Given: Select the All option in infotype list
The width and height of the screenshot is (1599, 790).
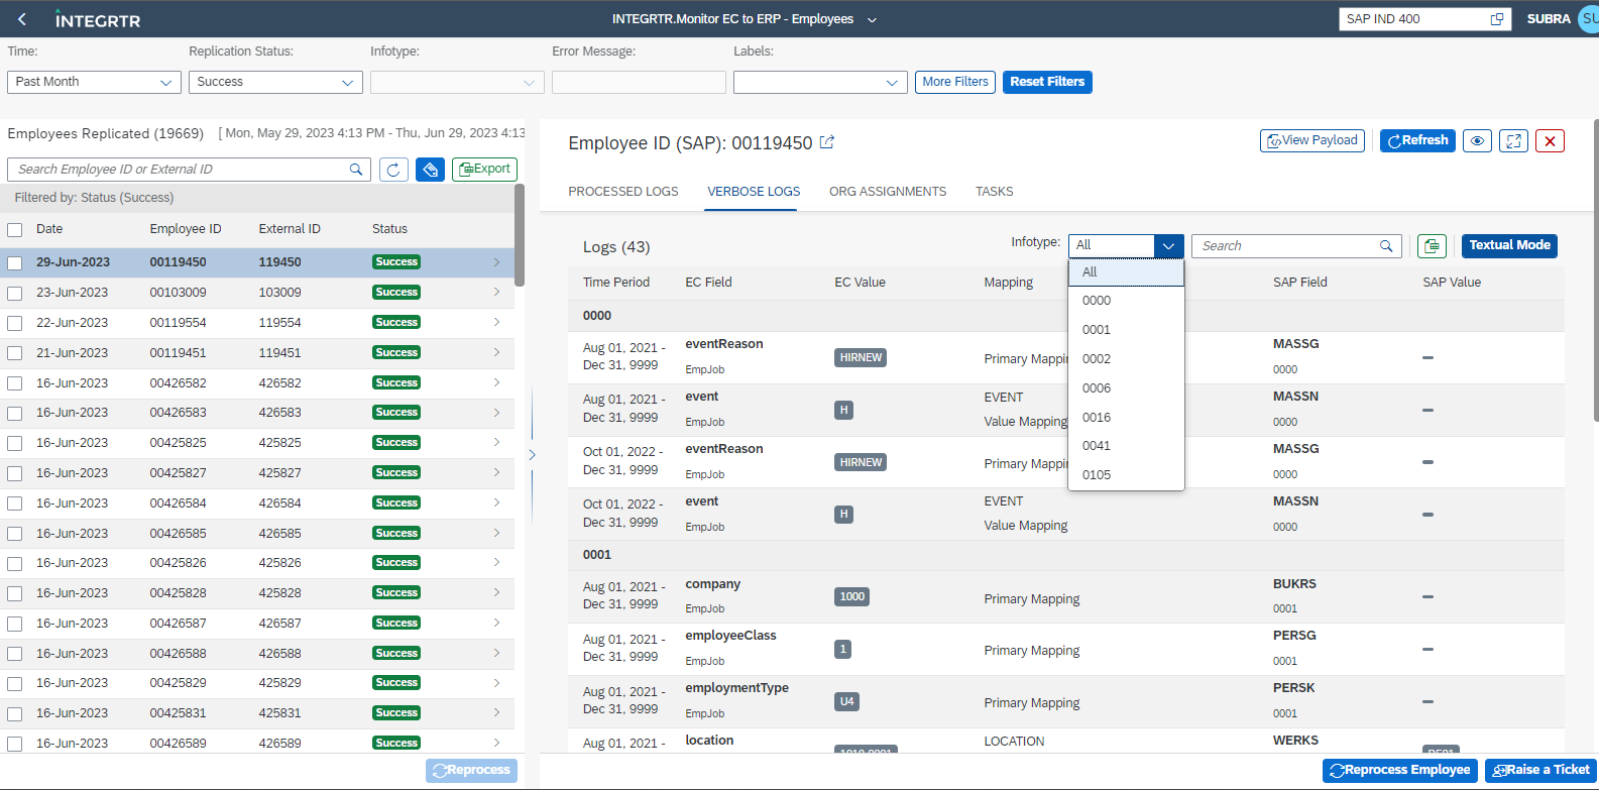Looking at the screenshot, I should coord(1126,272).
